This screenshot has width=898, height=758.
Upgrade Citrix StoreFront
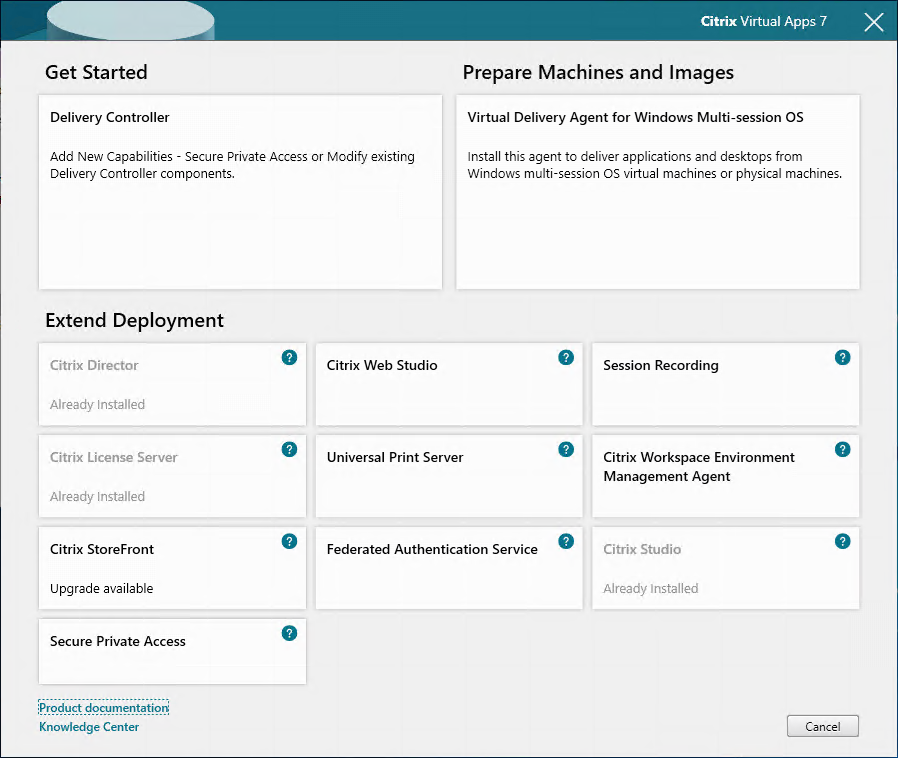coord(172,568)
